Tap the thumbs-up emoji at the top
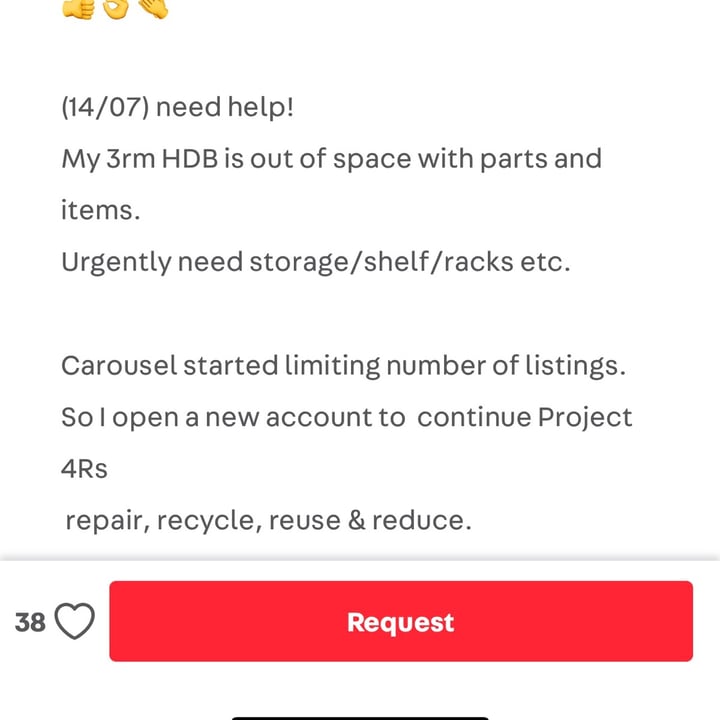 pyautogui.click(x=78, y=9)
